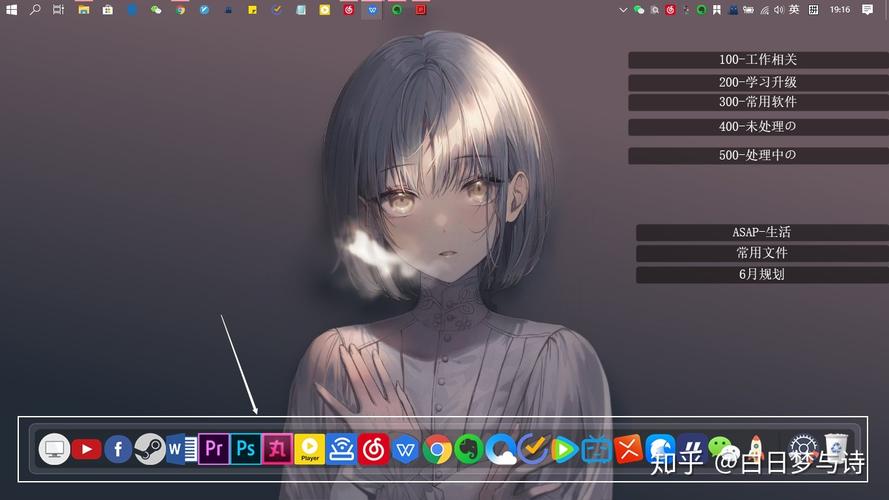
Task: Switch to WeChat on the top taskbar
Action: 156,10
